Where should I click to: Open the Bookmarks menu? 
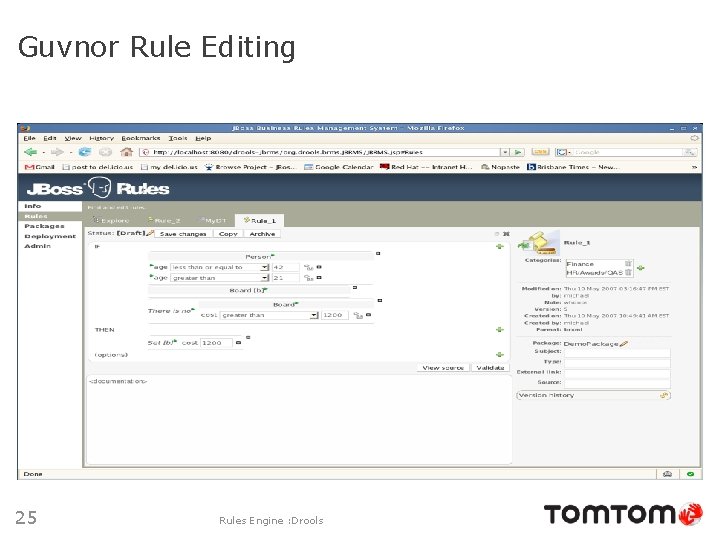coord(141,138)
